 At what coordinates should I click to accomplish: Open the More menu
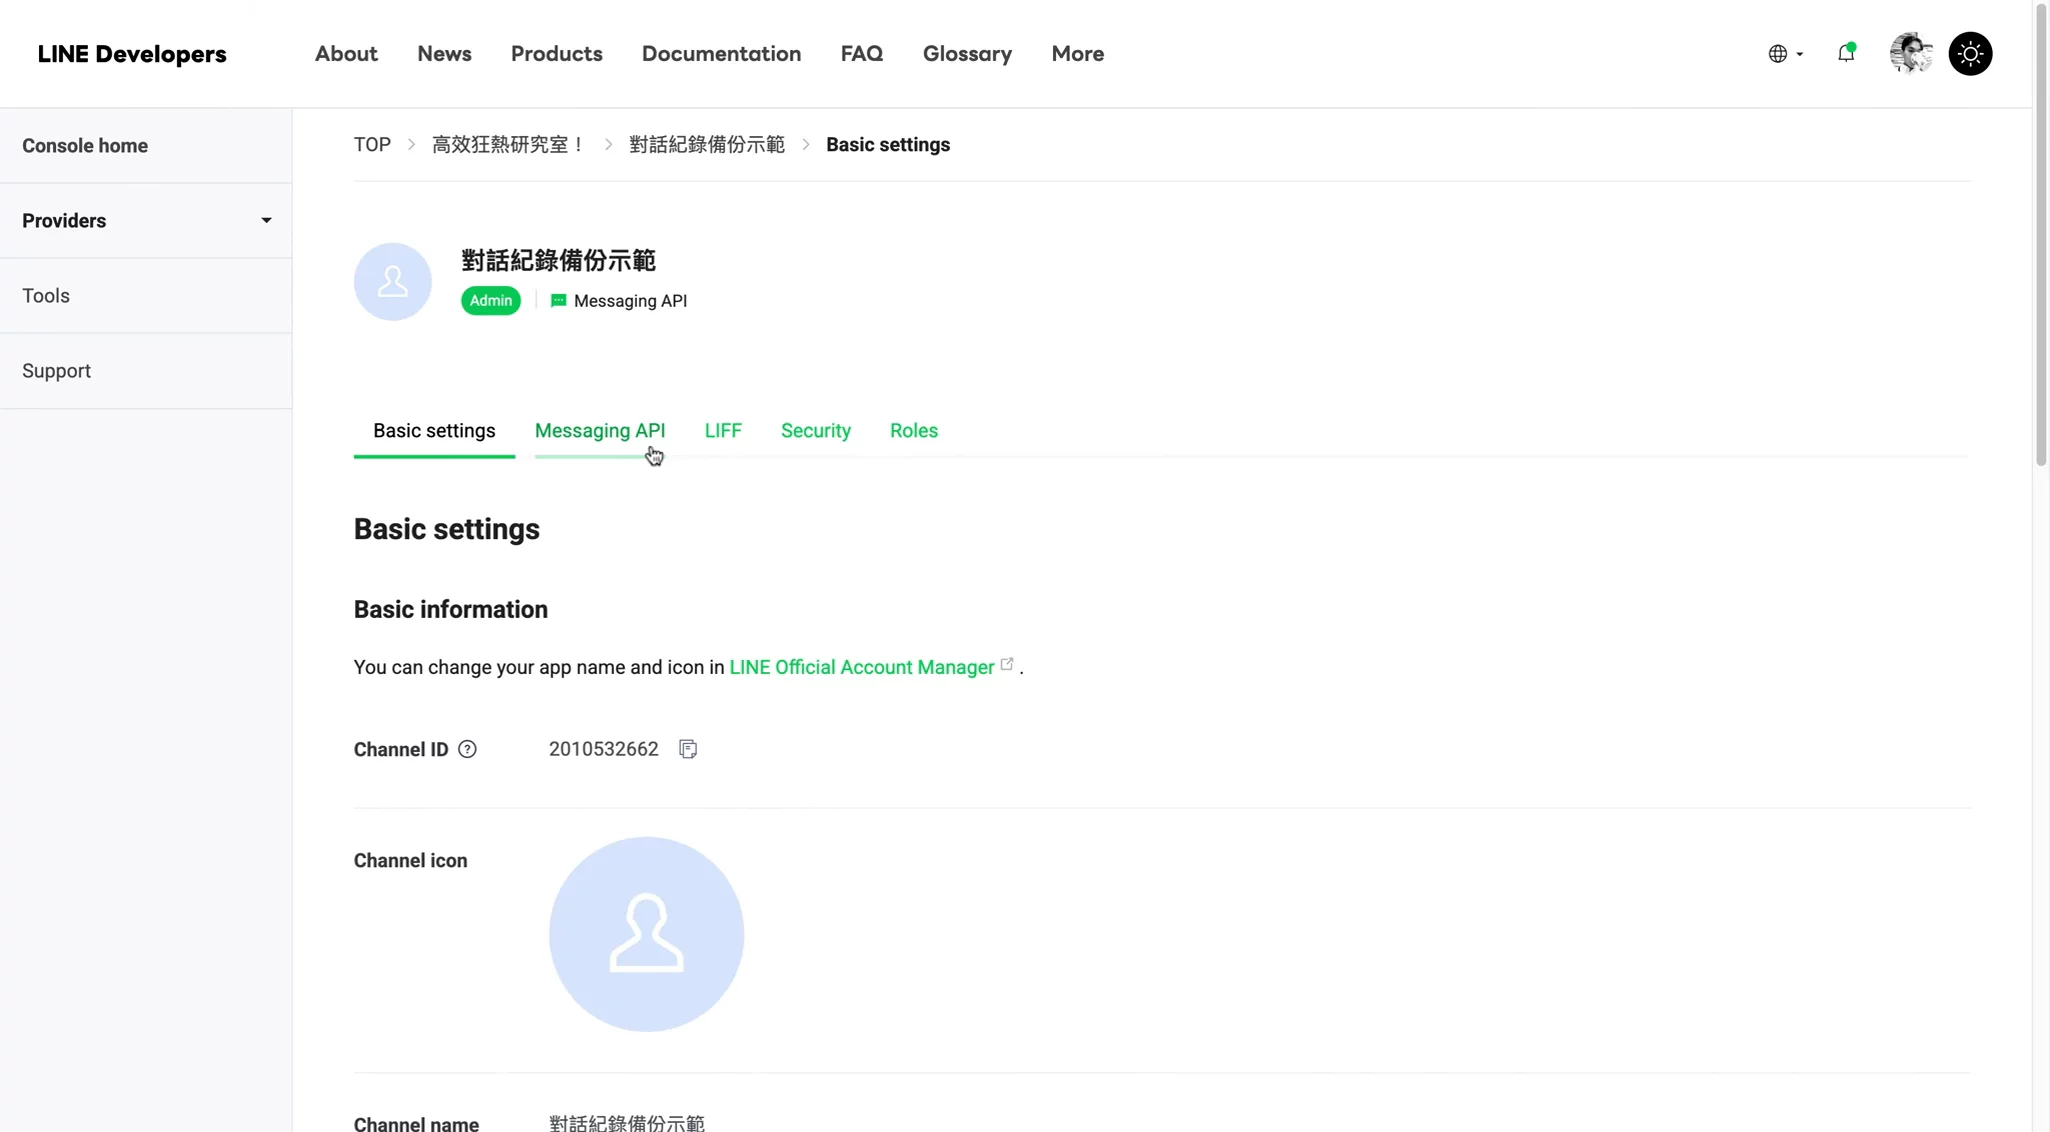click(x=1077, y=54)
